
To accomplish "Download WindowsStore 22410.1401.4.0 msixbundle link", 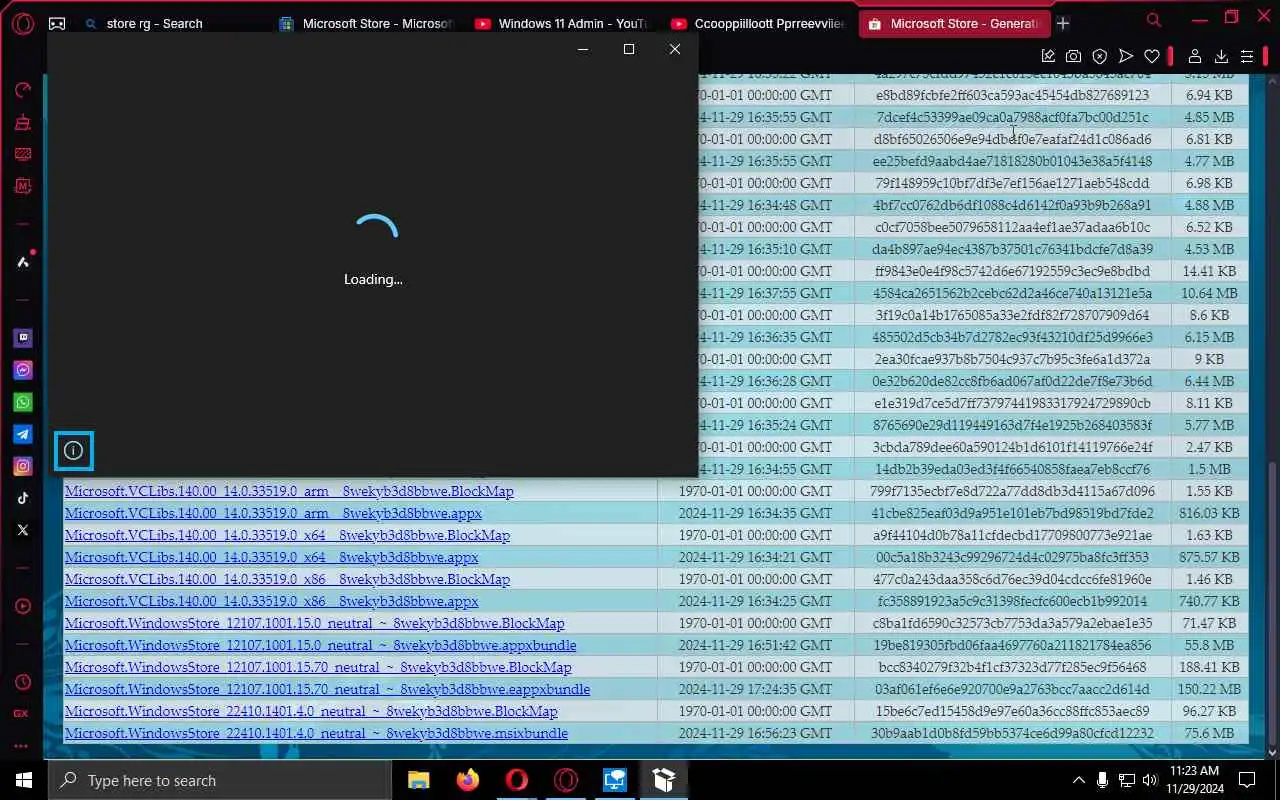I will coord(316,733).
